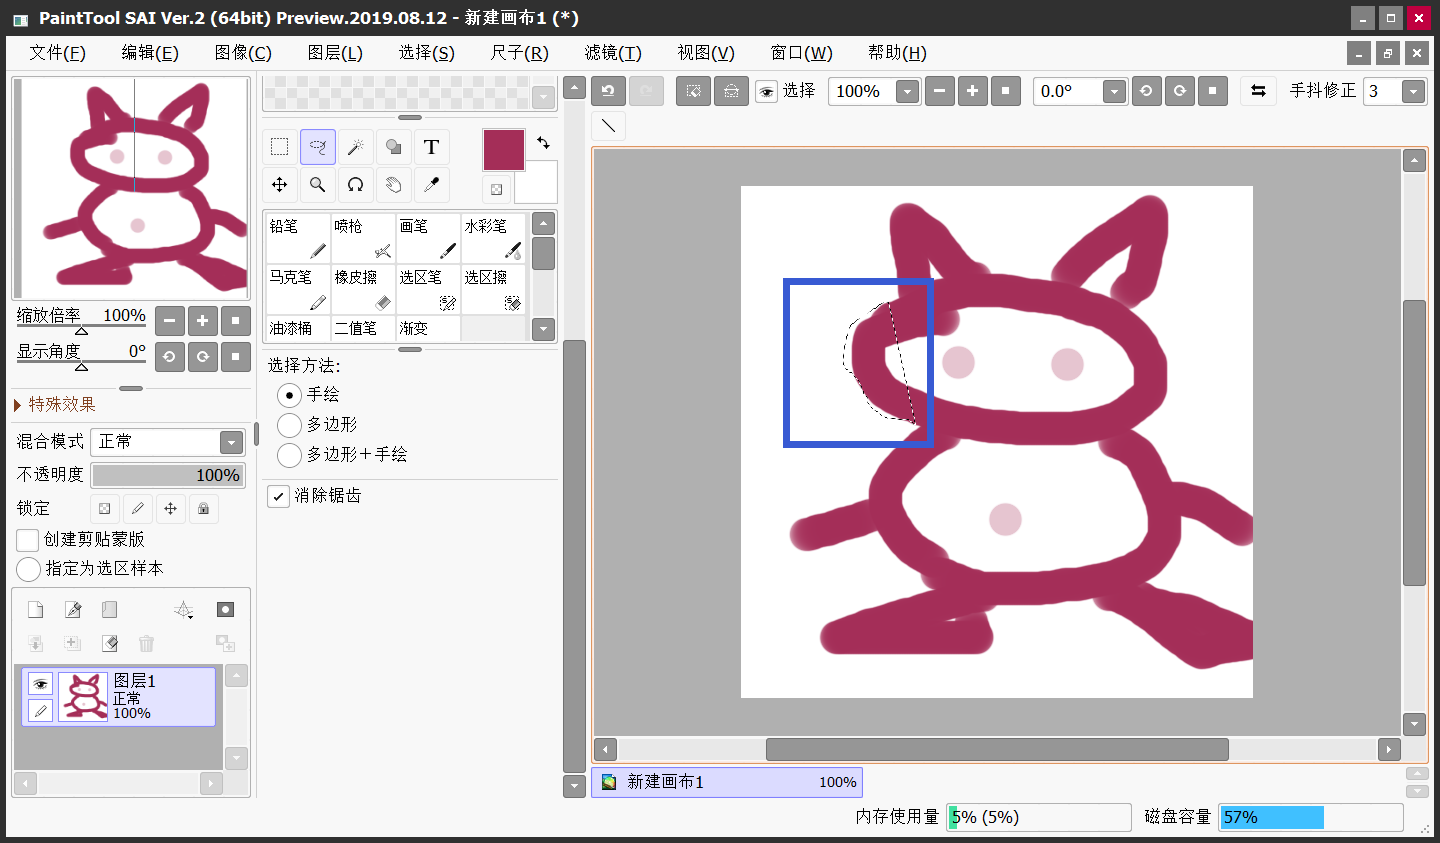
Task: Uncheck the 消除锯齿 checkbox
Action: pos(278,496)
